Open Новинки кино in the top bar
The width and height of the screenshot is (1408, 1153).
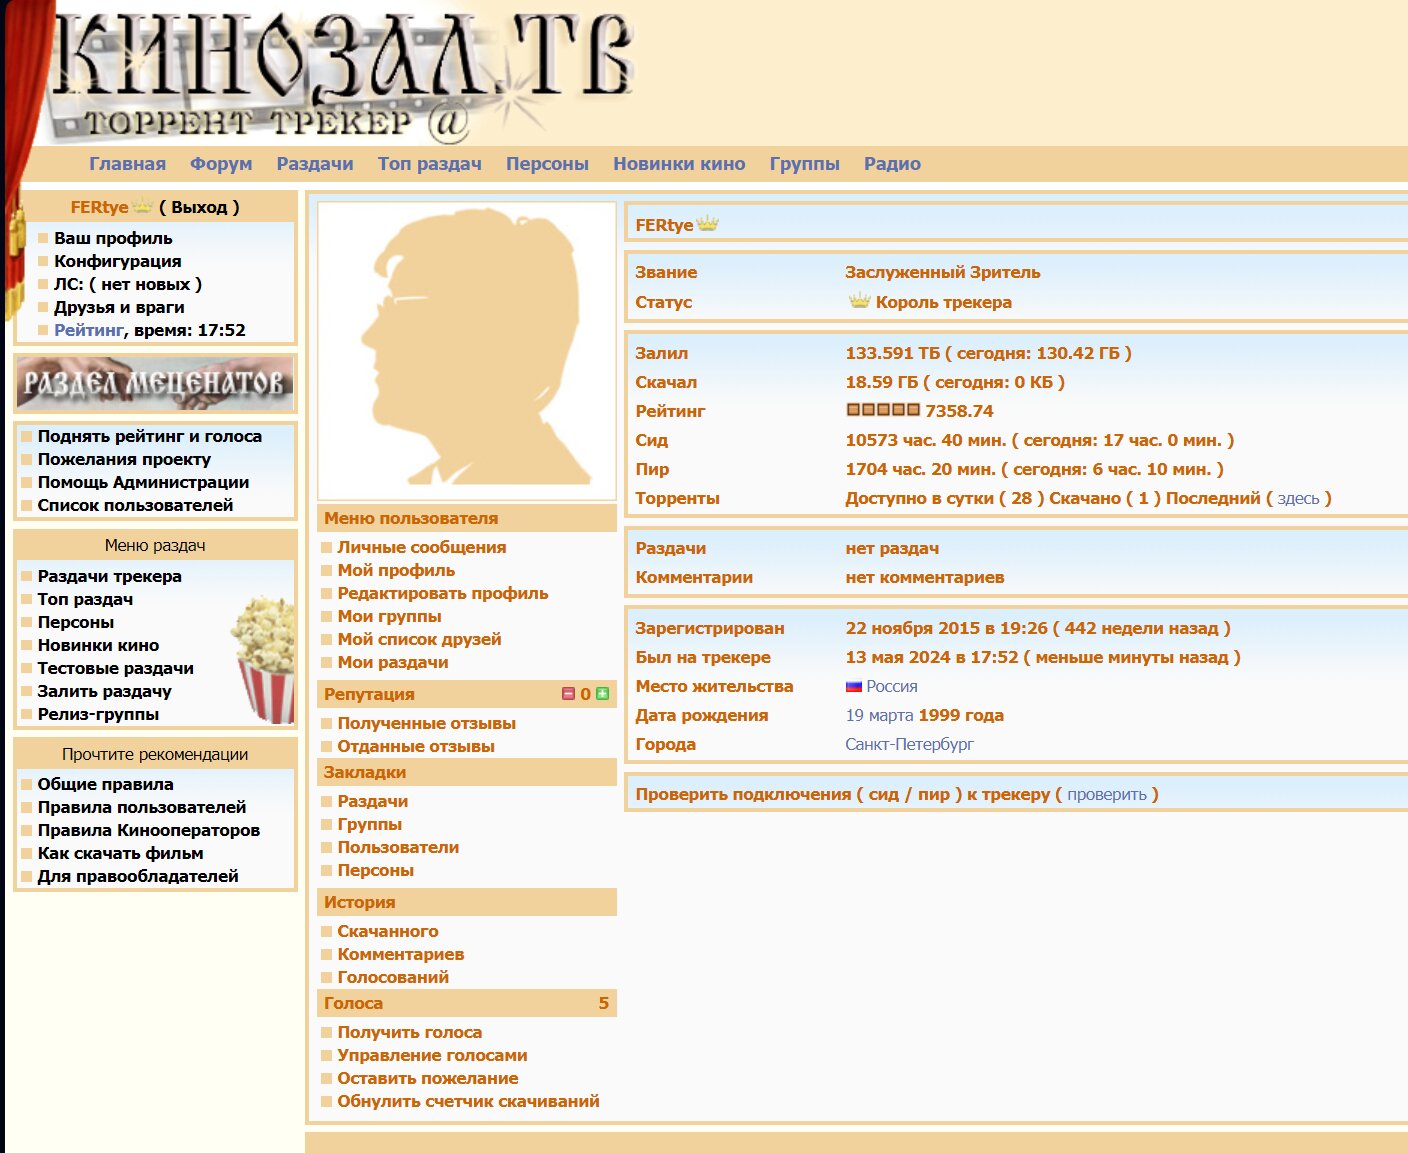[x=679, y=164]
